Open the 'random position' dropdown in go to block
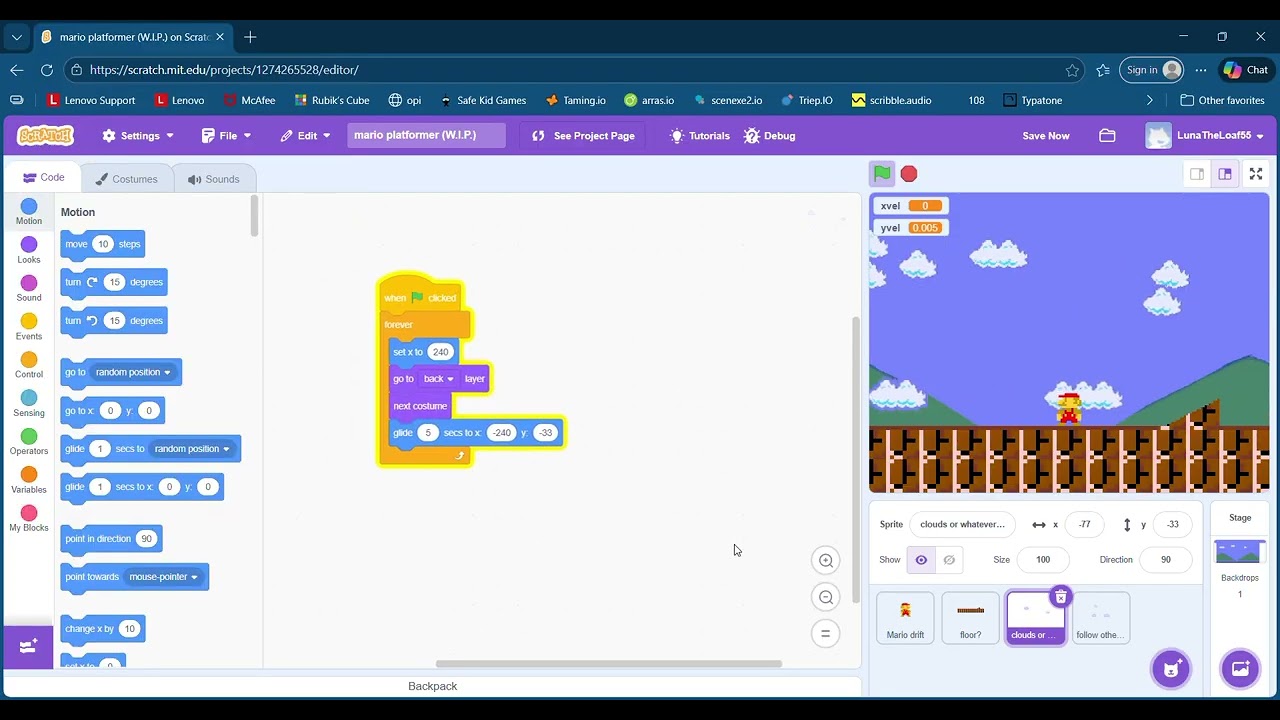The image size is (1280, 720). (133, 372)
